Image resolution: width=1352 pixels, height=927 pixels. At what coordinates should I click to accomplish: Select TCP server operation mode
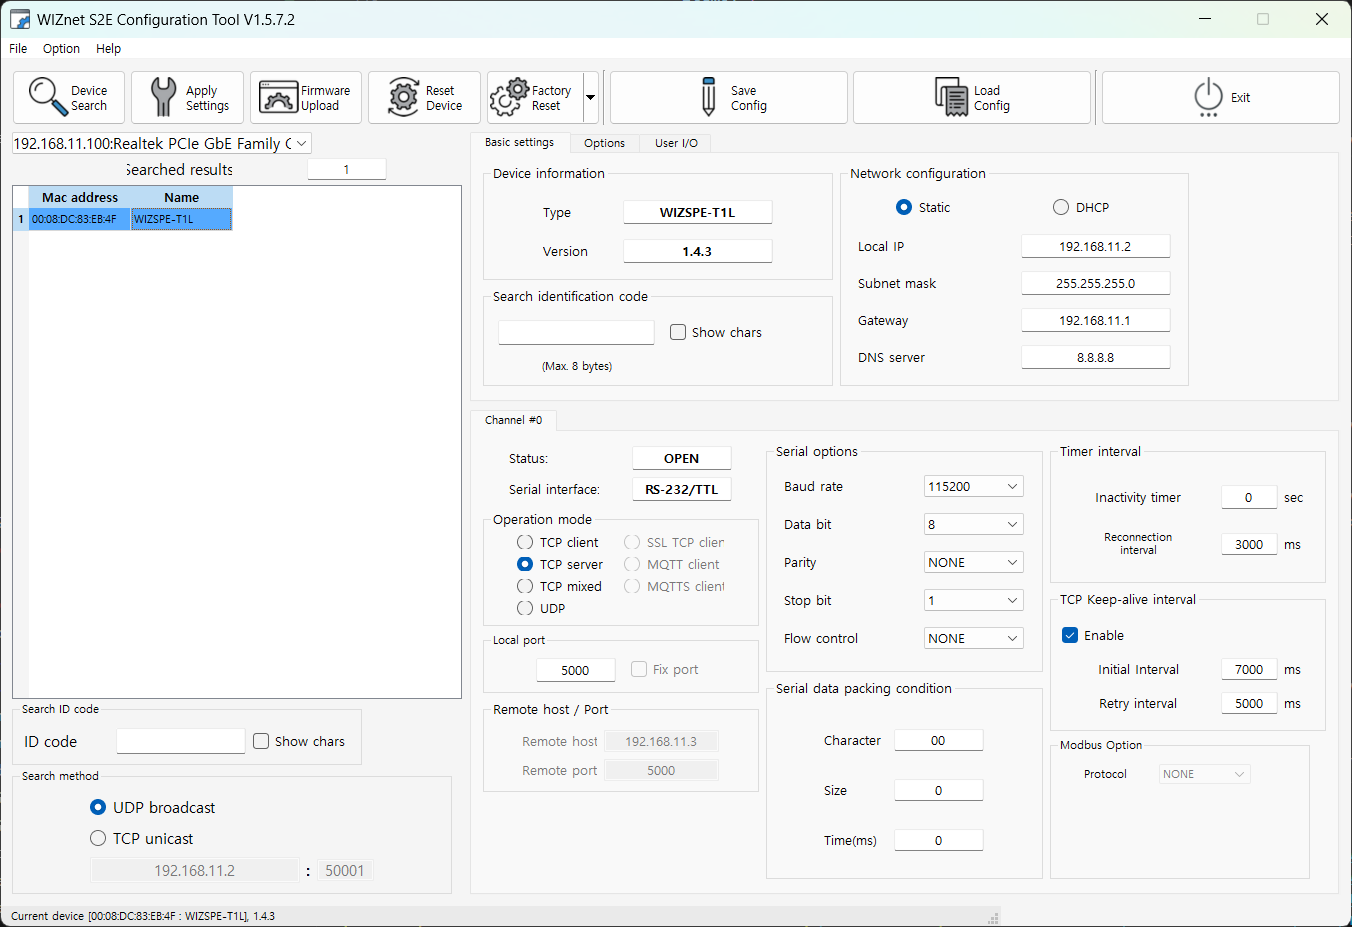tap(525, 564)
